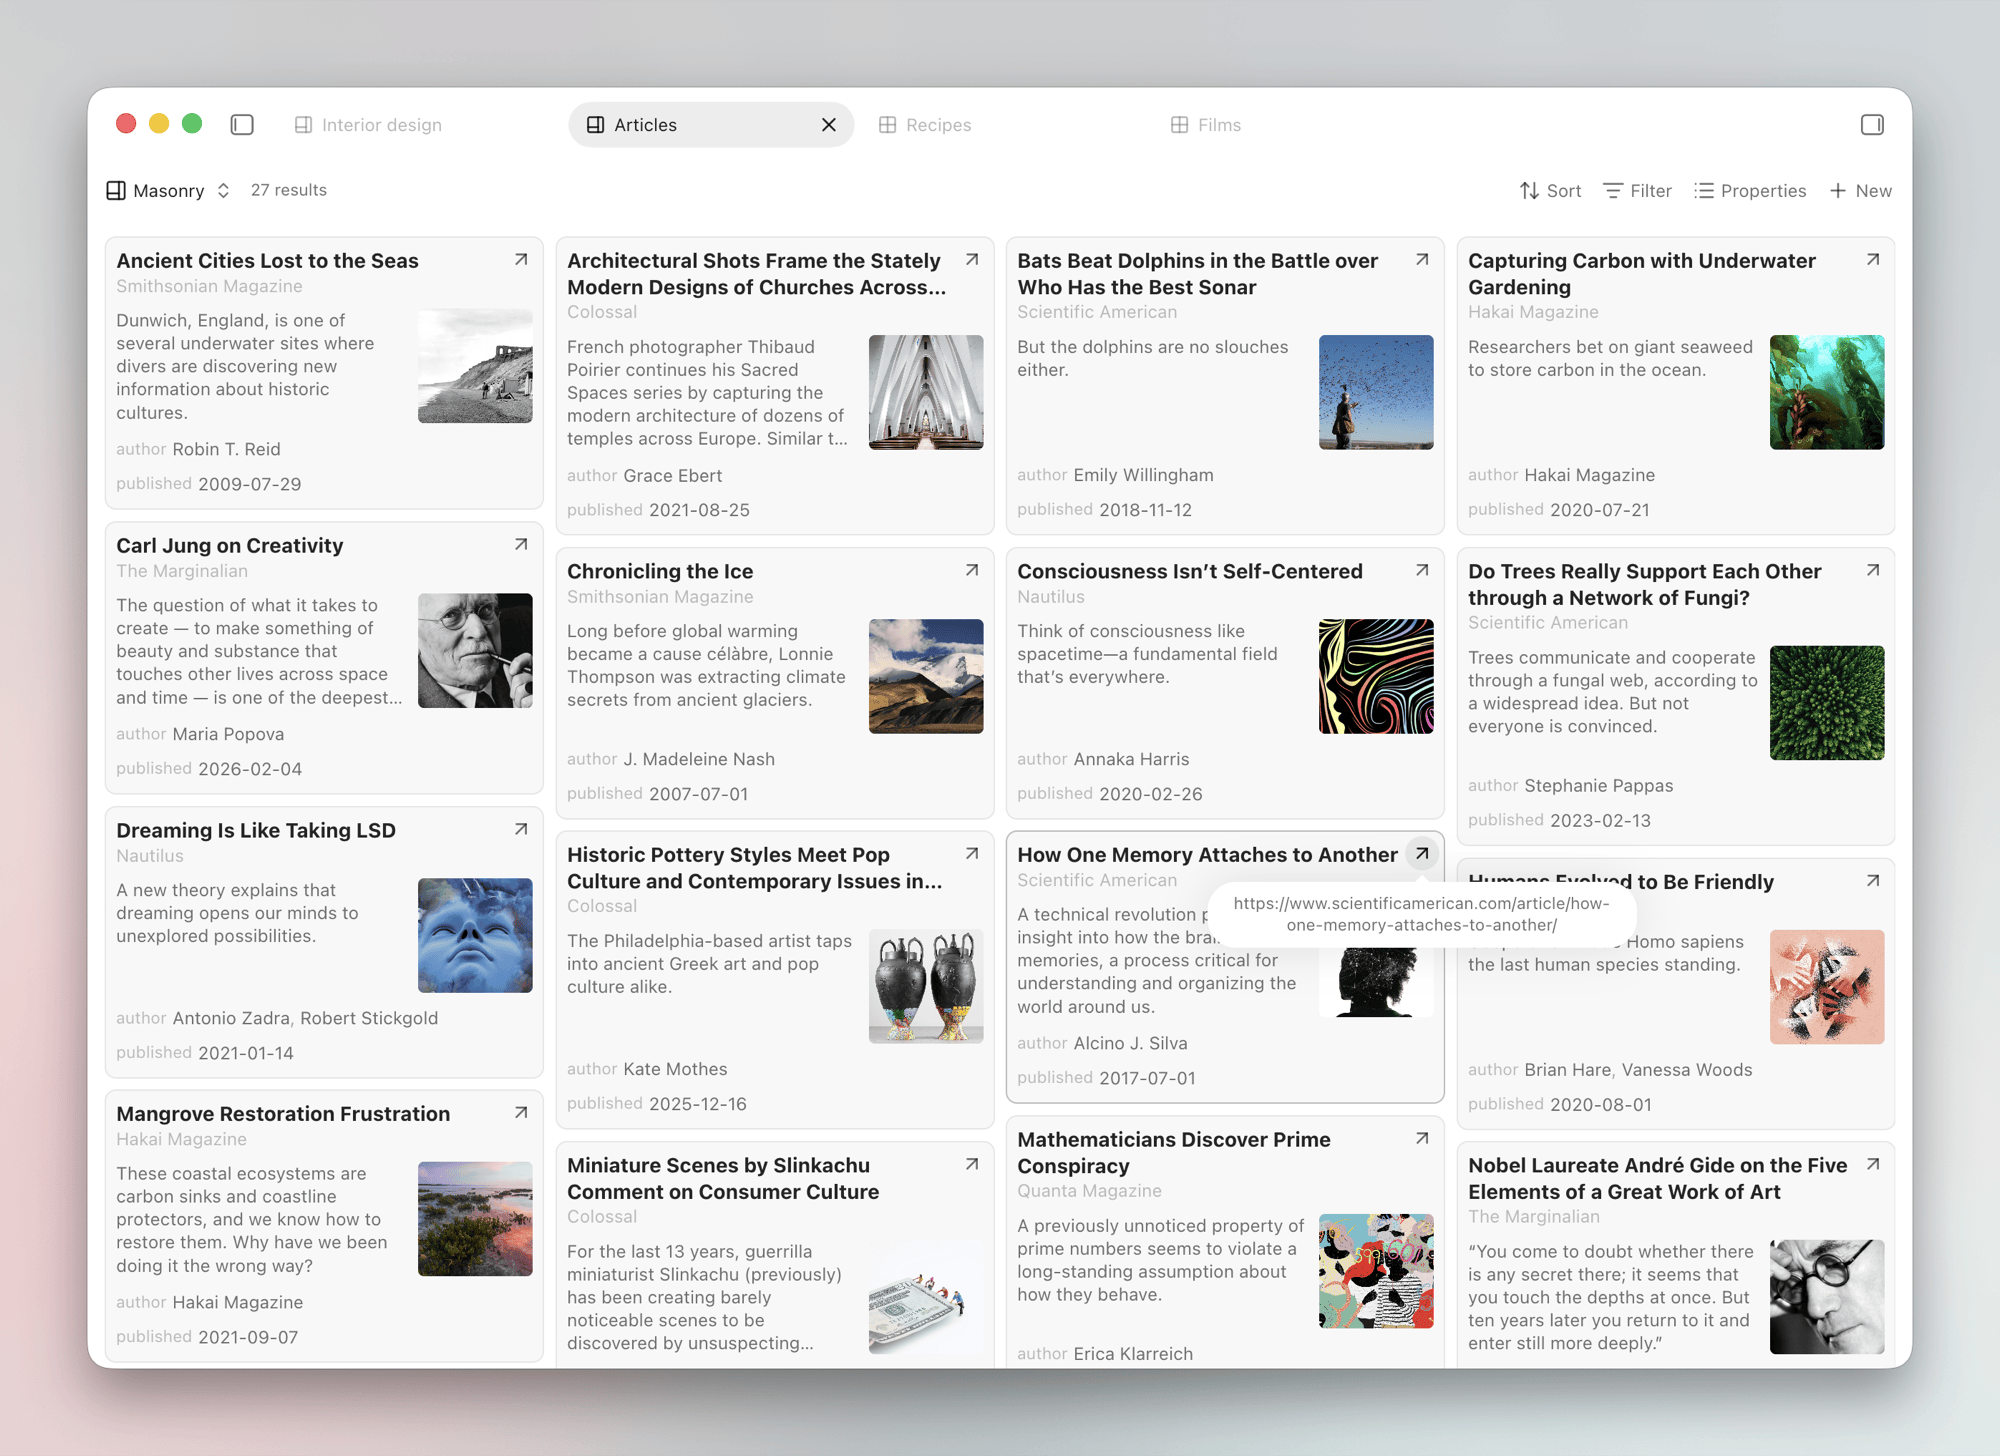Close the Articles tab
This screenshot has height=1456, width=2000.
click(x=828, y=124)
